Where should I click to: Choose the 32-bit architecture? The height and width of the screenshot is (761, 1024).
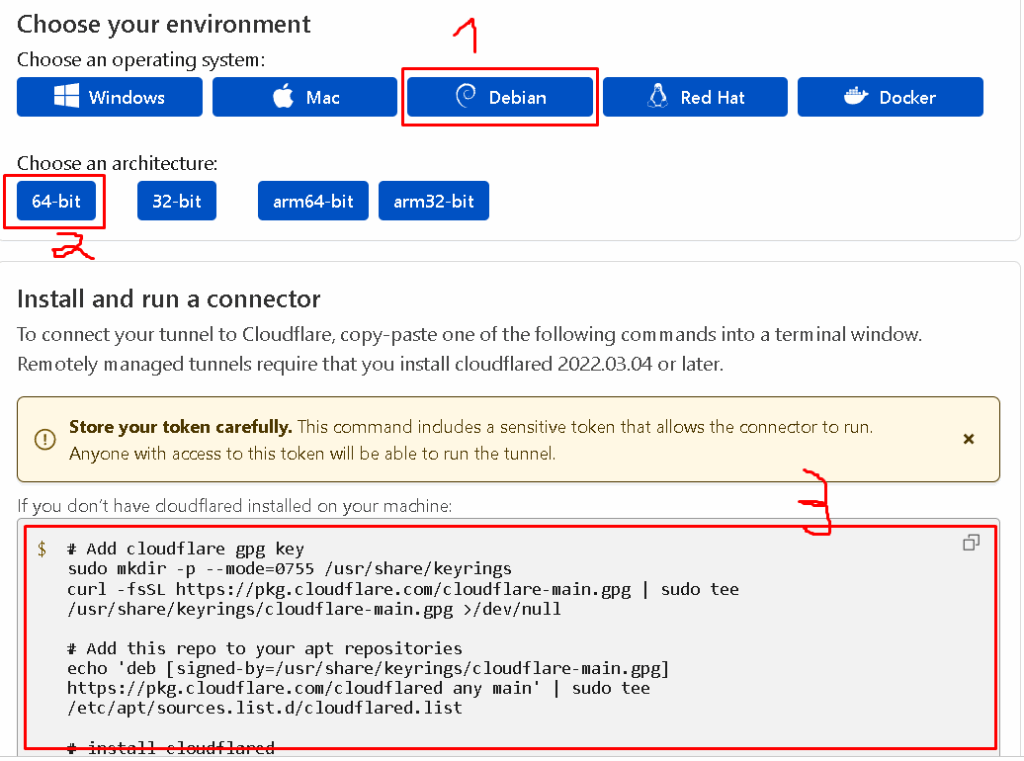coord(176,201)
